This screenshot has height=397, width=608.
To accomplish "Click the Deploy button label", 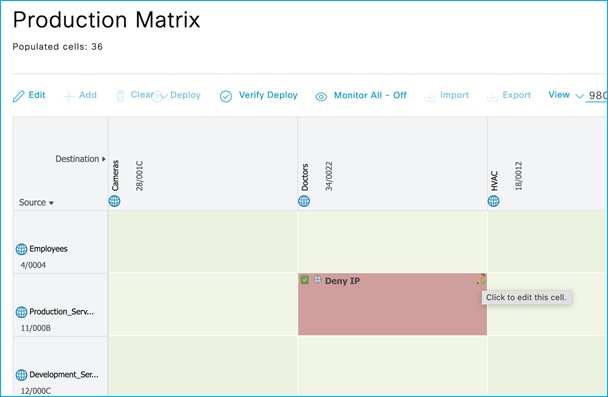I will coord(185,95).
